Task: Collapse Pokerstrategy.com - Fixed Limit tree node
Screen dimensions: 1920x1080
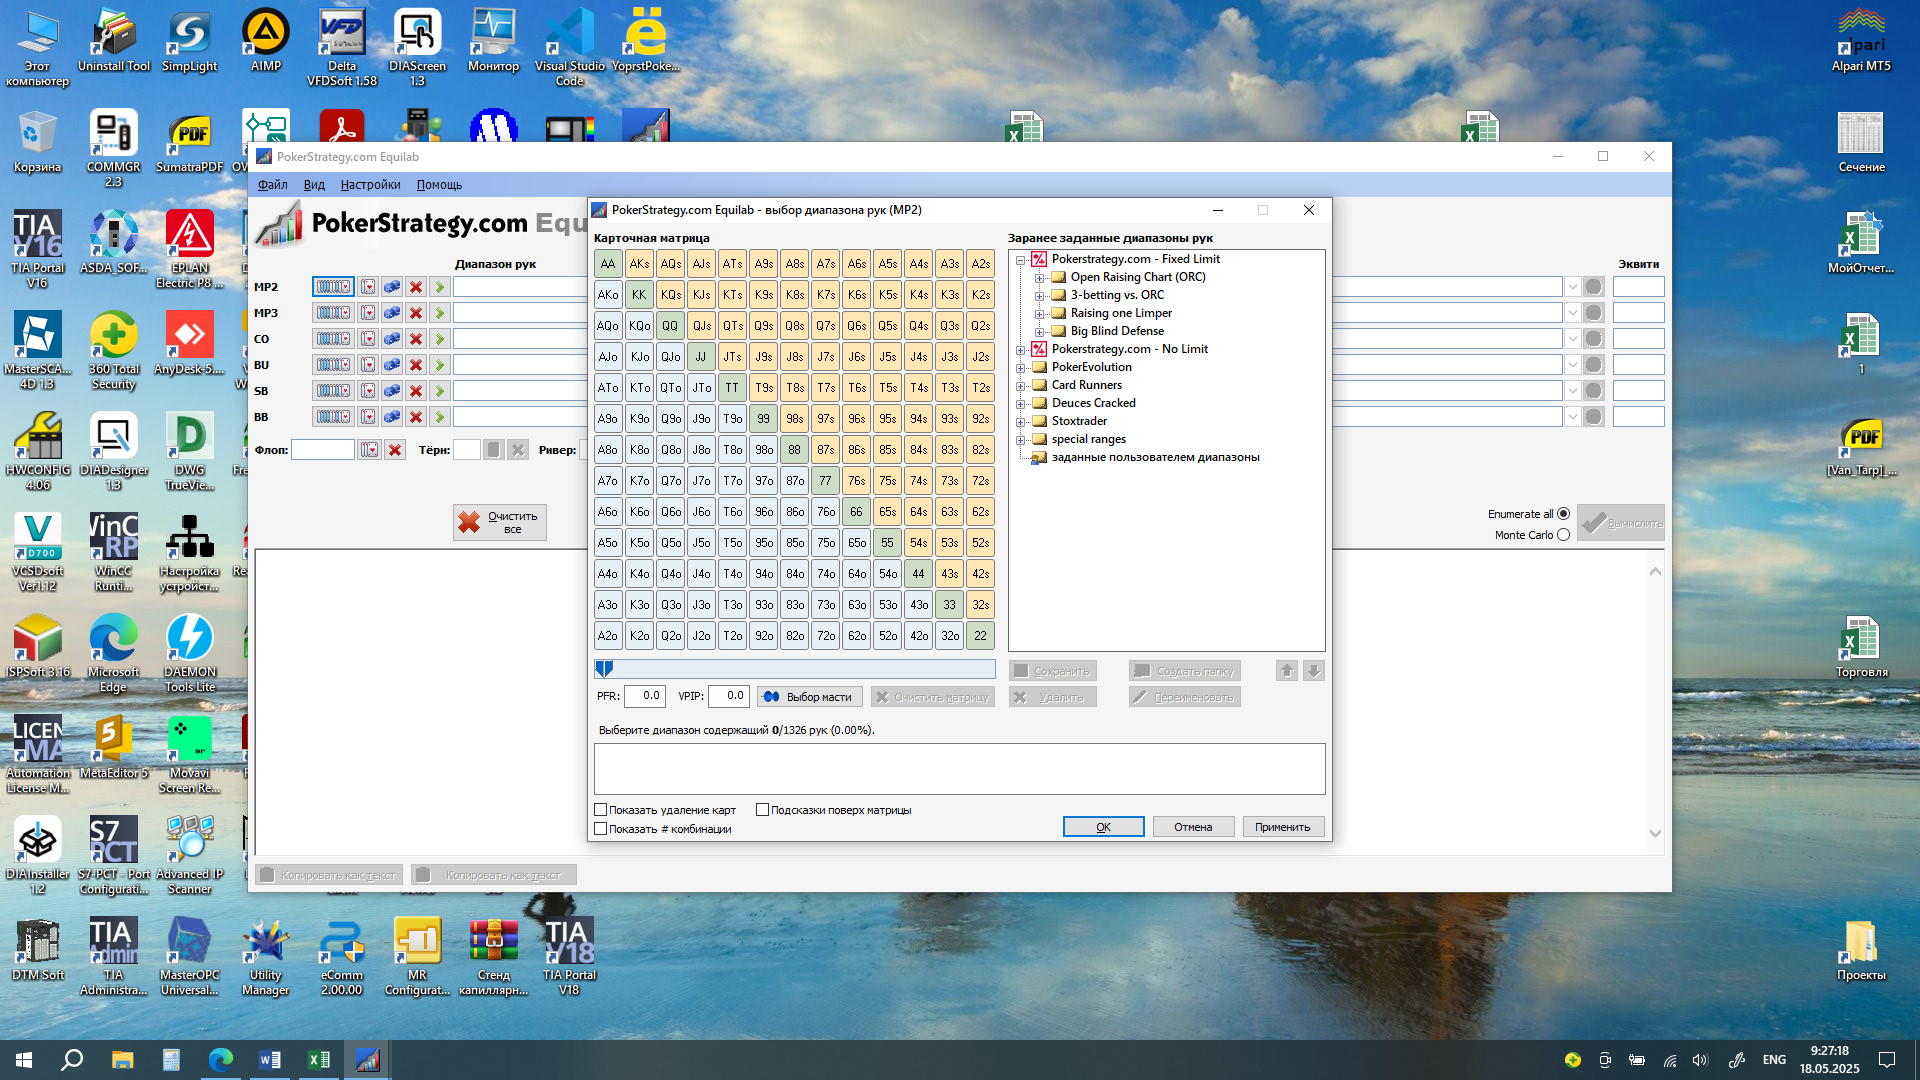Action: 1021,260
